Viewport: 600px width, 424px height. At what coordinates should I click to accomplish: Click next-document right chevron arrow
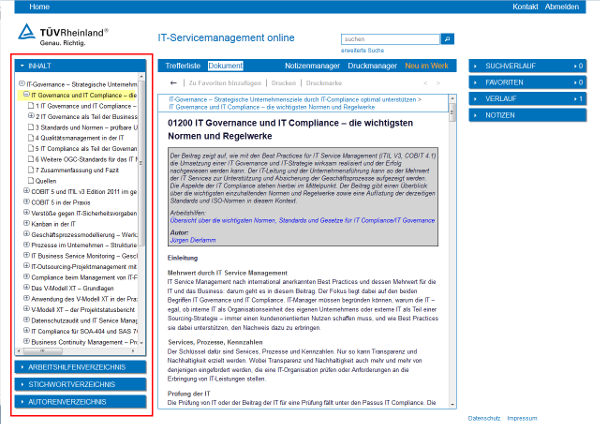(438, 83)
